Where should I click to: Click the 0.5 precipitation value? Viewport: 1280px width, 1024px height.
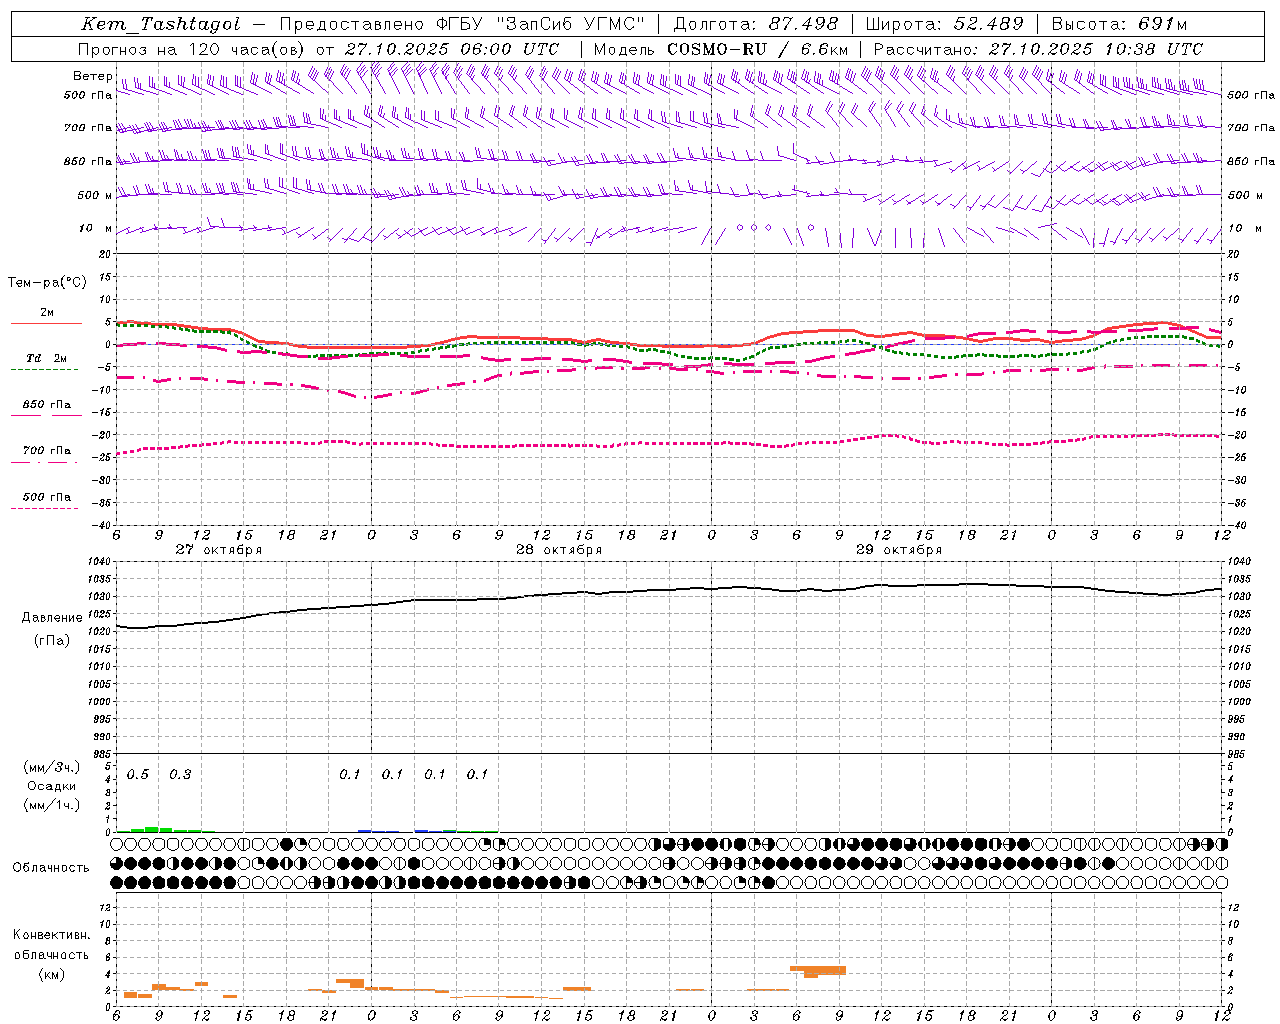(138, 775)
